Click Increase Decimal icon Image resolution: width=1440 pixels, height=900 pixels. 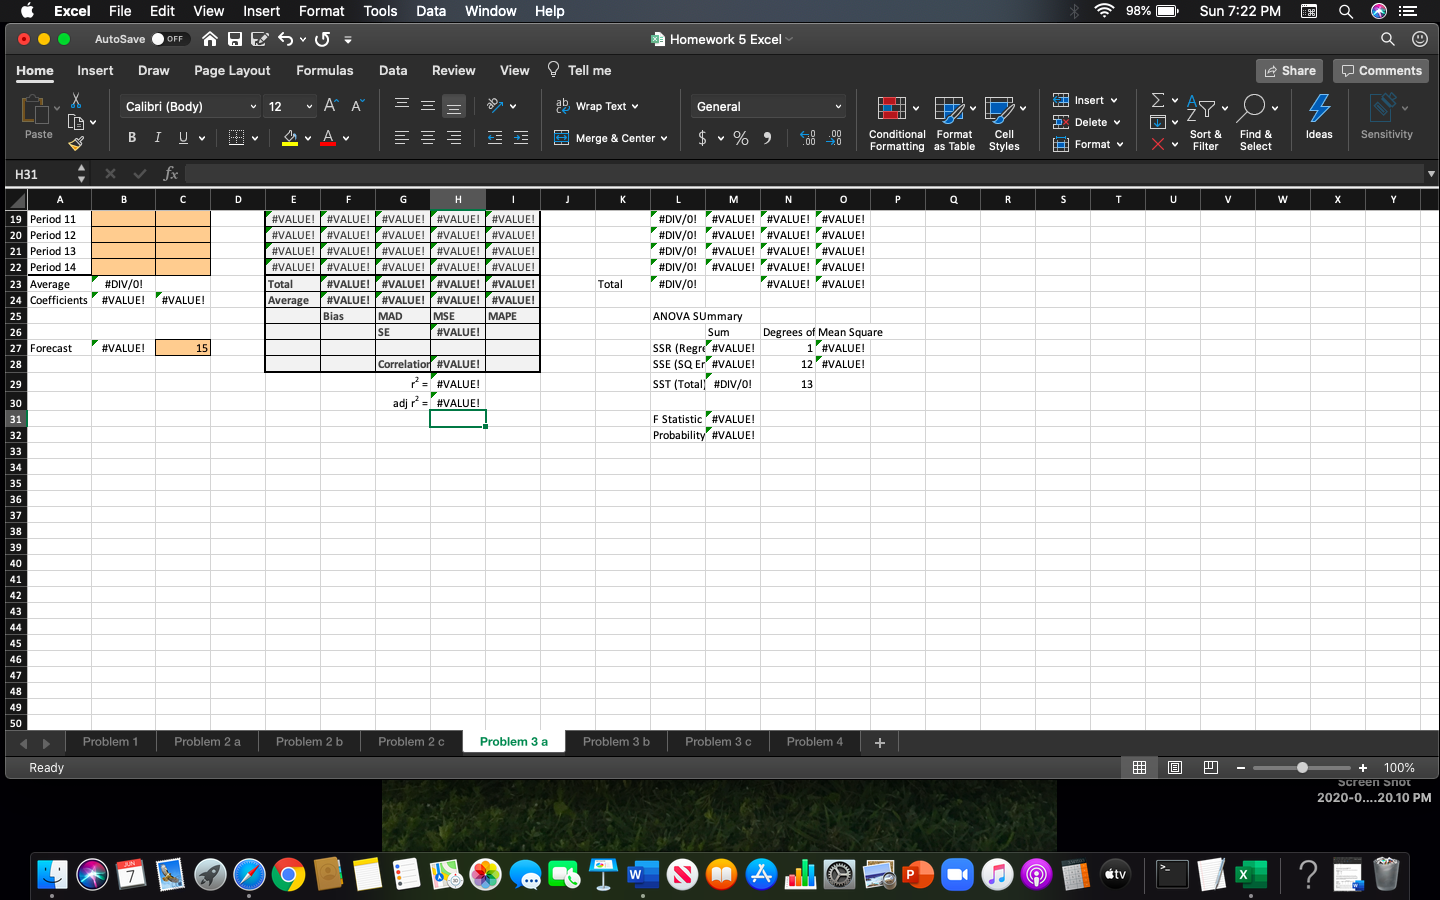[x=808, y=138]
